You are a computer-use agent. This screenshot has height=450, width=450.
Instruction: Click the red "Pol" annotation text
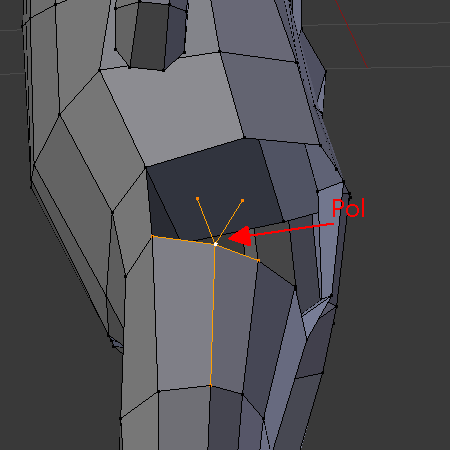click(x=348, y=208)
